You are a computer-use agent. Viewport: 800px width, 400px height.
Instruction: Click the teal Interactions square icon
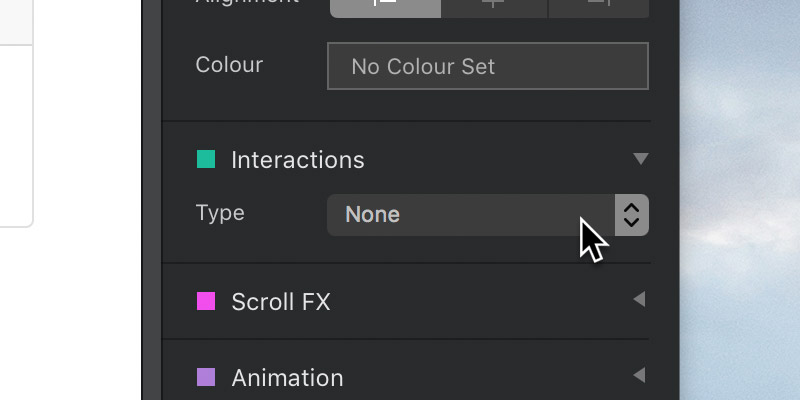[206, 159]
